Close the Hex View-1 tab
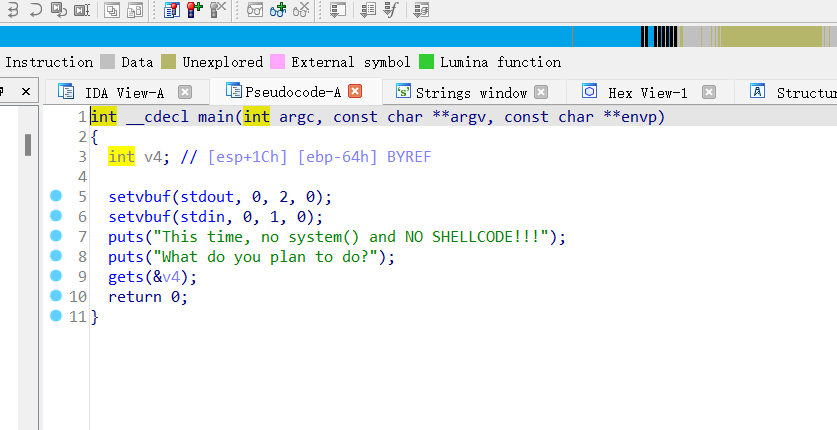Viewport: 837px width, 430px height. click(708, 92)
